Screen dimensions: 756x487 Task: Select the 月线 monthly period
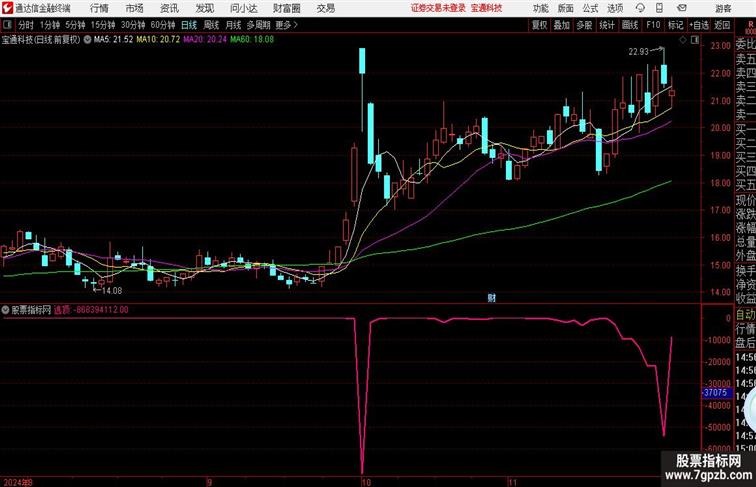[x=233, y=25]
